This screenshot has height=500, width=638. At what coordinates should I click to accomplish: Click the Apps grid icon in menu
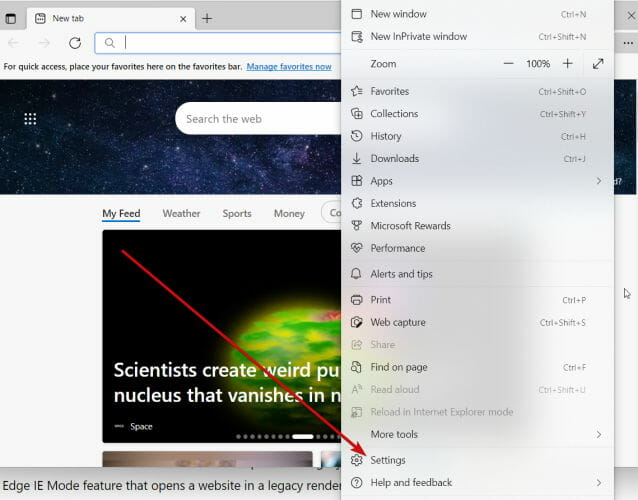pyautogui.click(x=357, y=181)
